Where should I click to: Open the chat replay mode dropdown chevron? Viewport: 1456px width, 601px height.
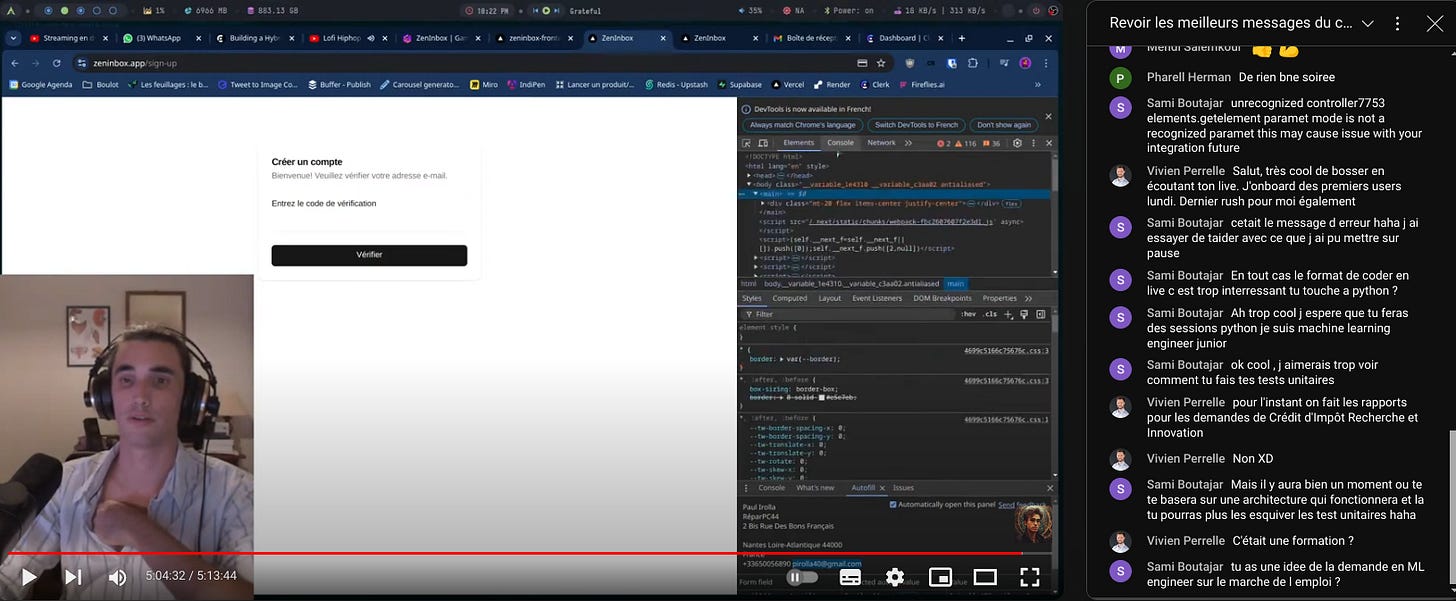1367,23
